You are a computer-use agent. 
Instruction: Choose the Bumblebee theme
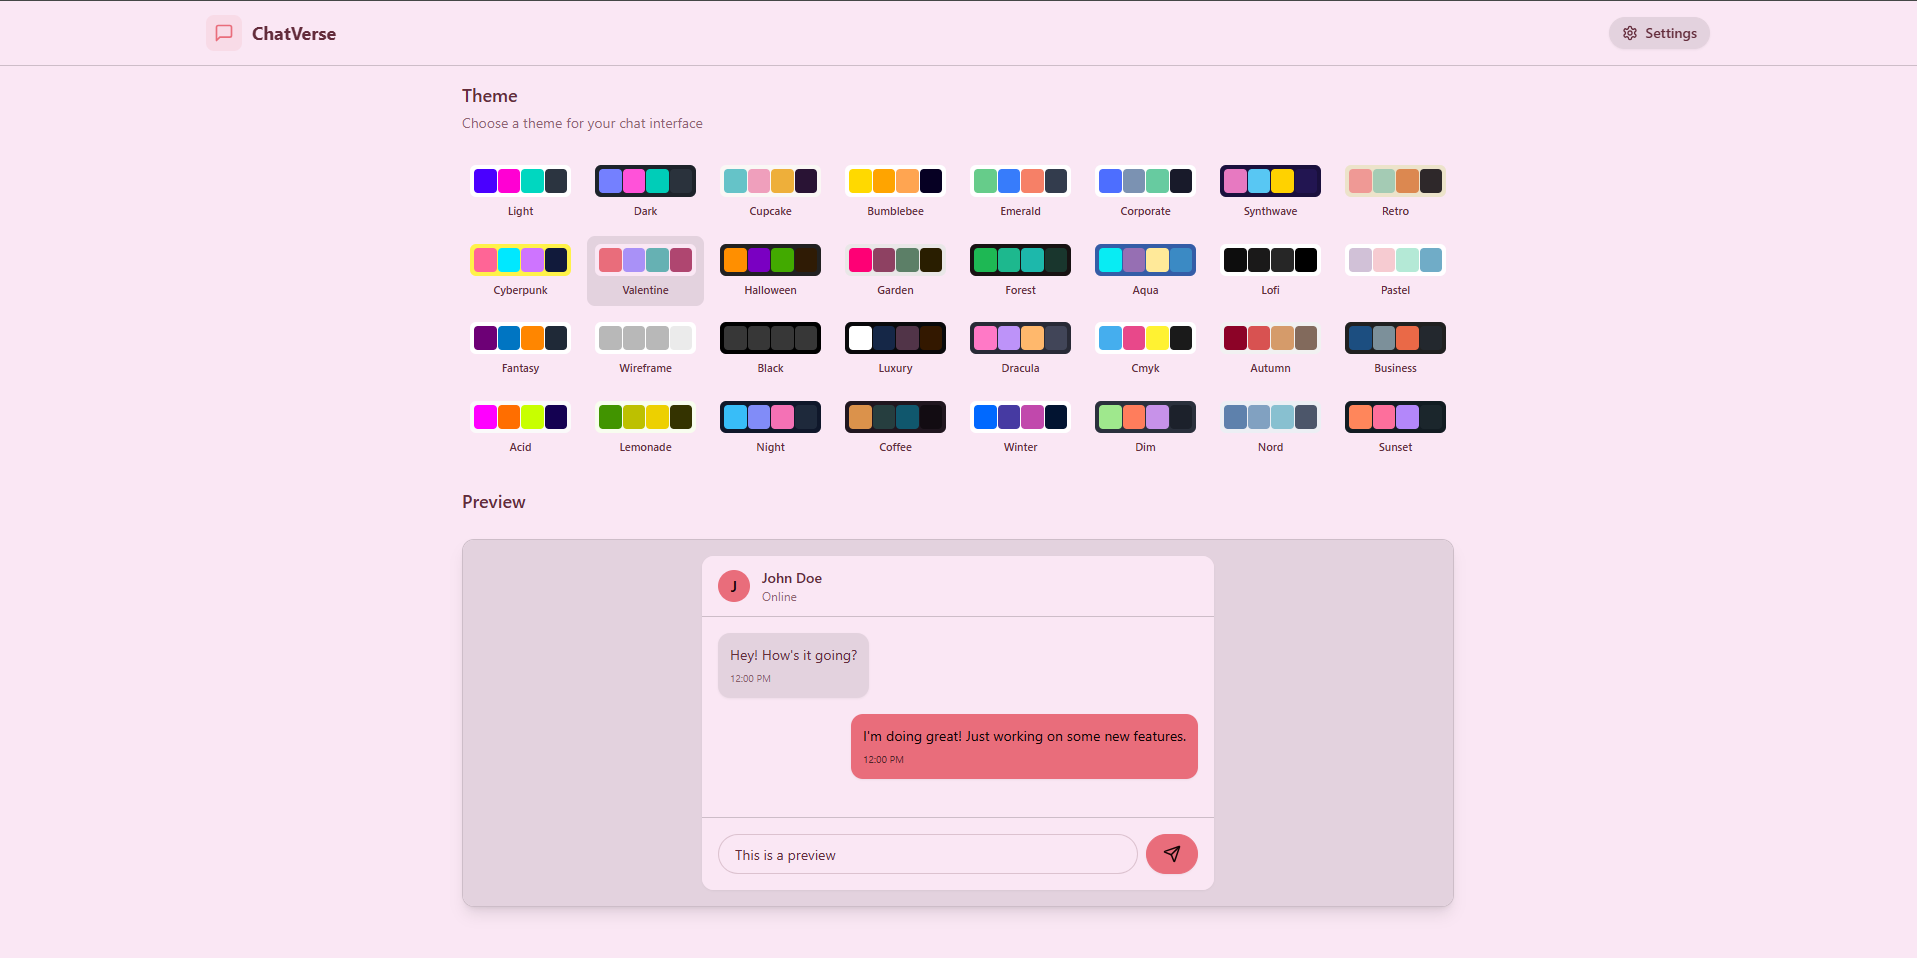tap(895, 192)
